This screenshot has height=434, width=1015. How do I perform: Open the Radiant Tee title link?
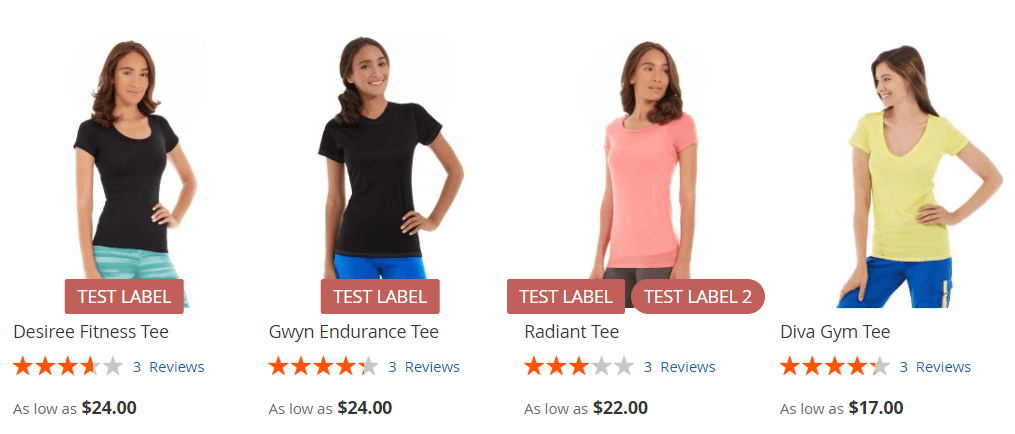point(572,332)
